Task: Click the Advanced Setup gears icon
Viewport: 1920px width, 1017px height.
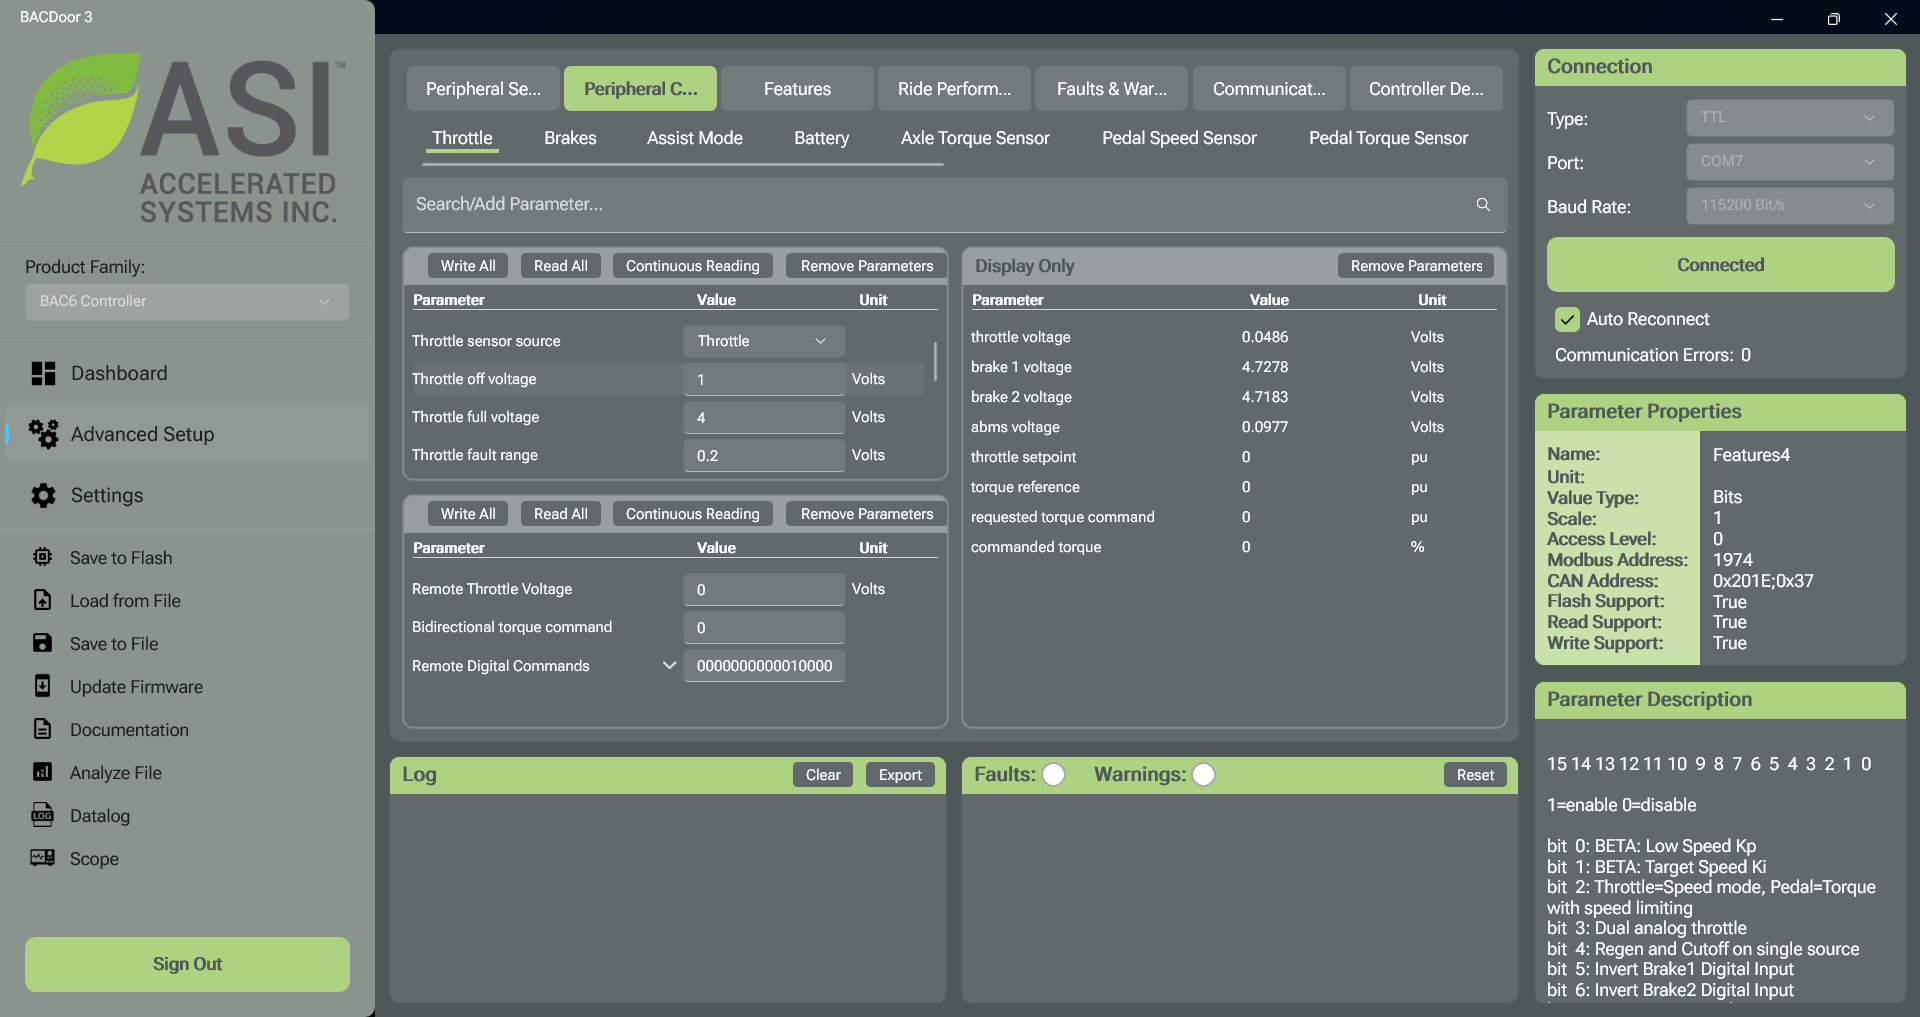Action: [43, 434]
